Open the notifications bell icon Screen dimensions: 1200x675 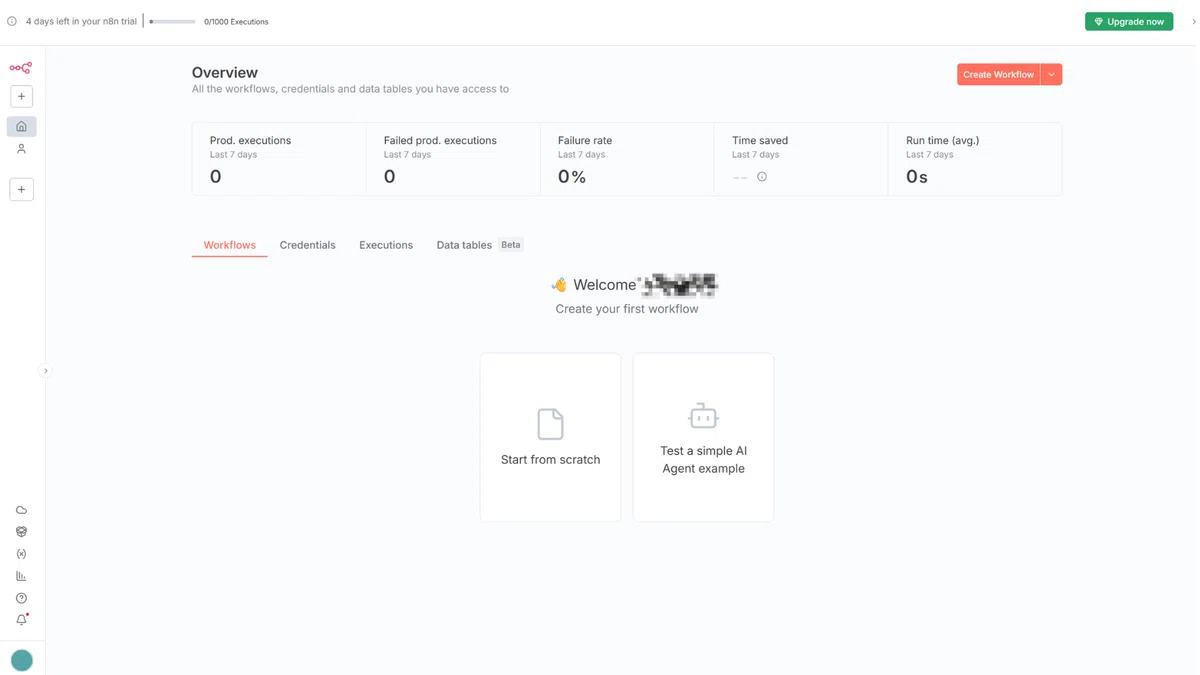21,620
